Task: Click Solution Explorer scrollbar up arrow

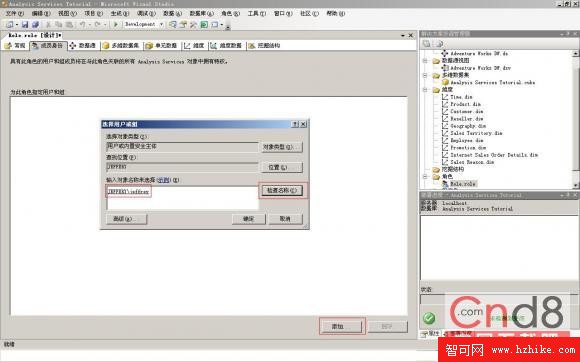Action: pyautogui.click(x=576, y=53)
